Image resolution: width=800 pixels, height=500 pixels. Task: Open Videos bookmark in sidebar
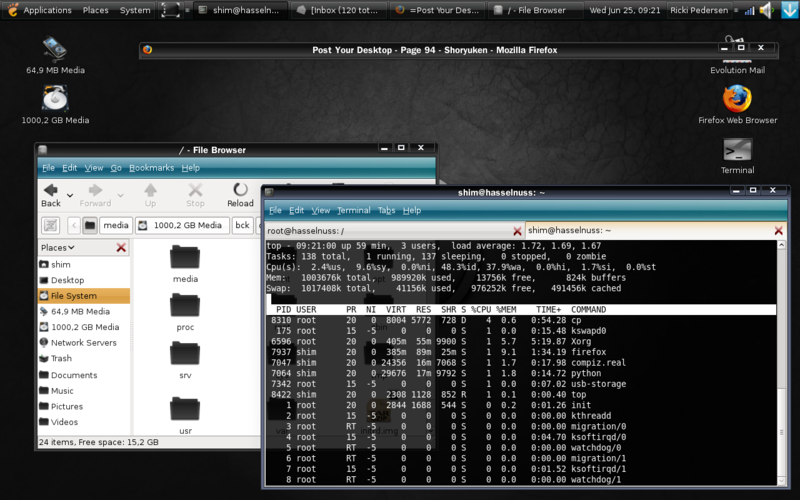point(84,422)
